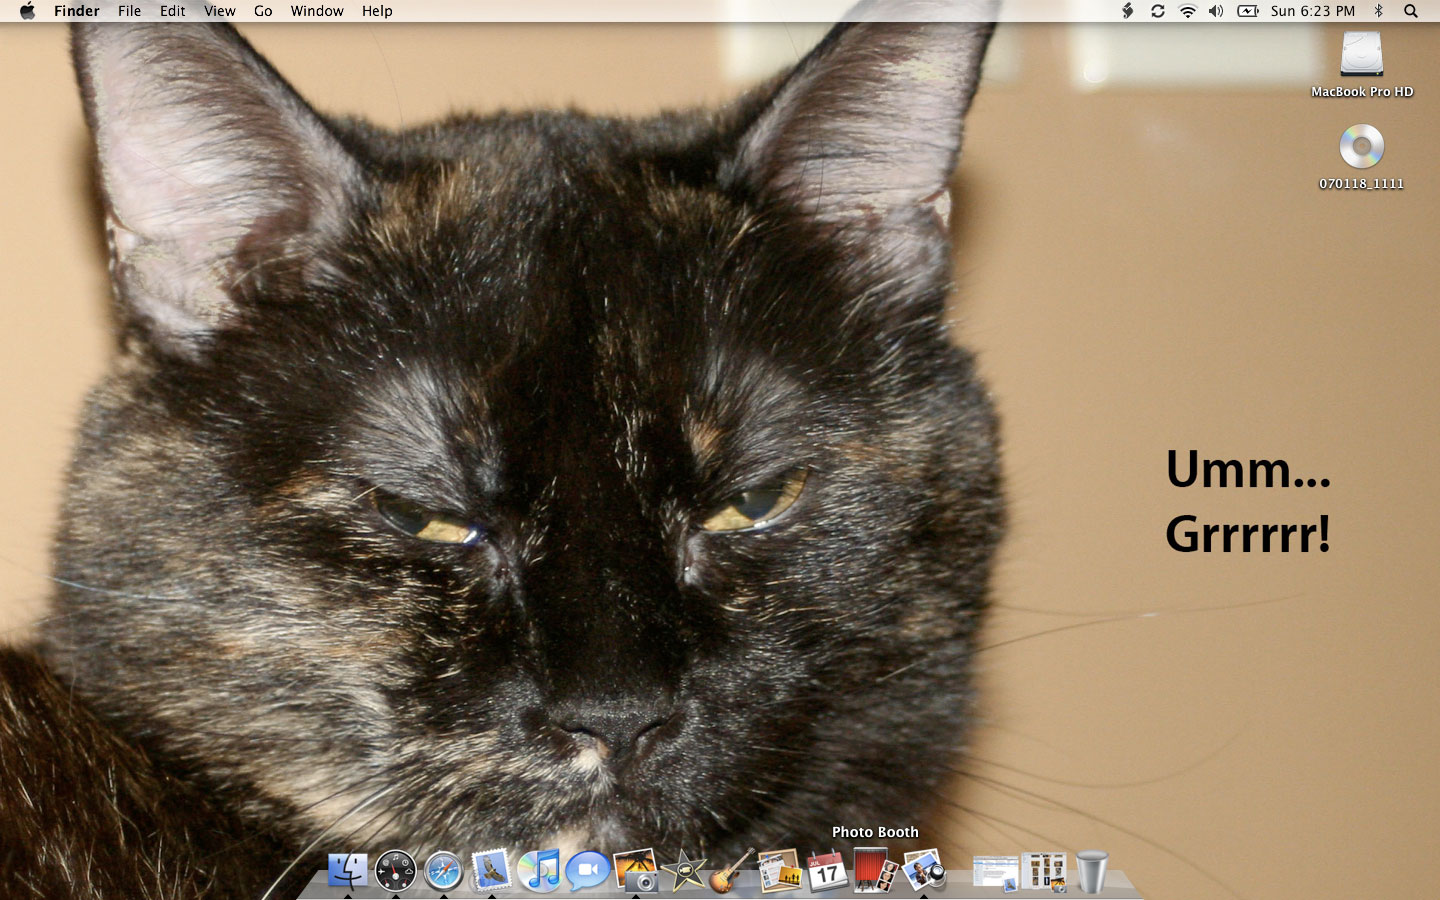Open the script menu bar icon

(x=1127, y=11)
